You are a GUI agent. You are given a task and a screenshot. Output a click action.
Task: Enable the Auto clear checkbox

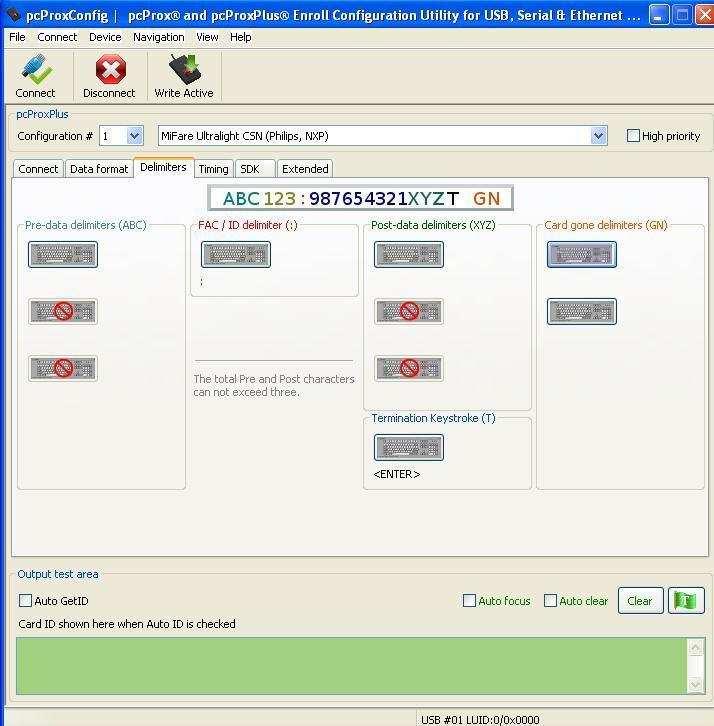tap(550, 601)
